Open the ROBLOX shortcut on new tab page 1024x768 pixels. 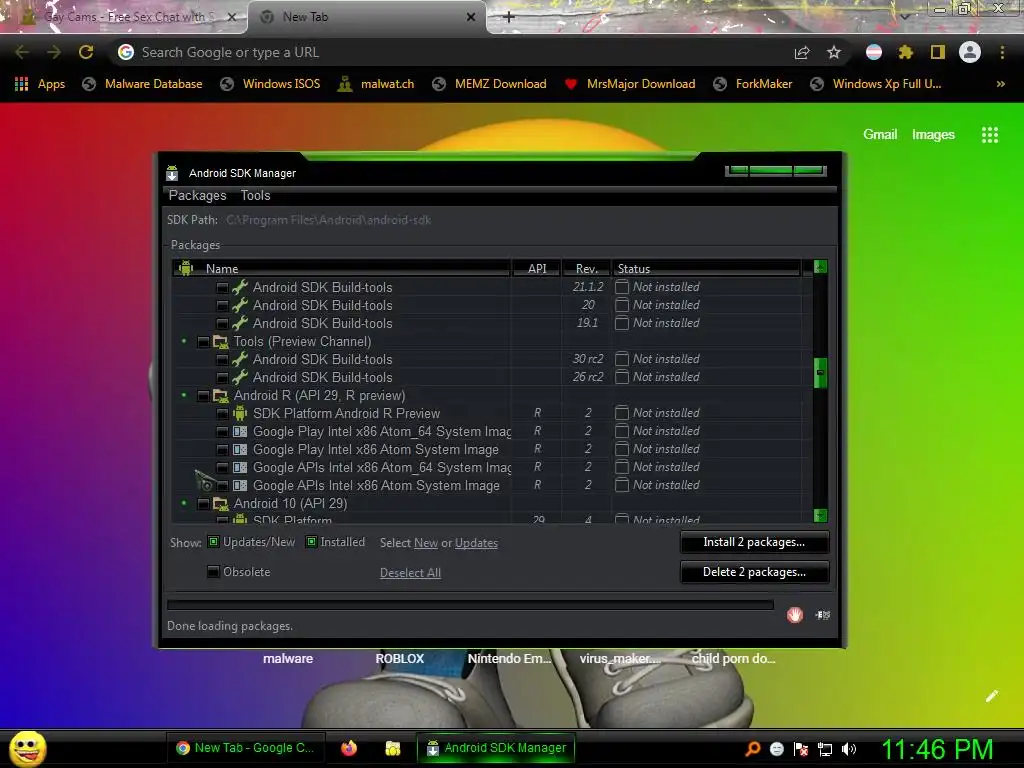tap(400, 658)
